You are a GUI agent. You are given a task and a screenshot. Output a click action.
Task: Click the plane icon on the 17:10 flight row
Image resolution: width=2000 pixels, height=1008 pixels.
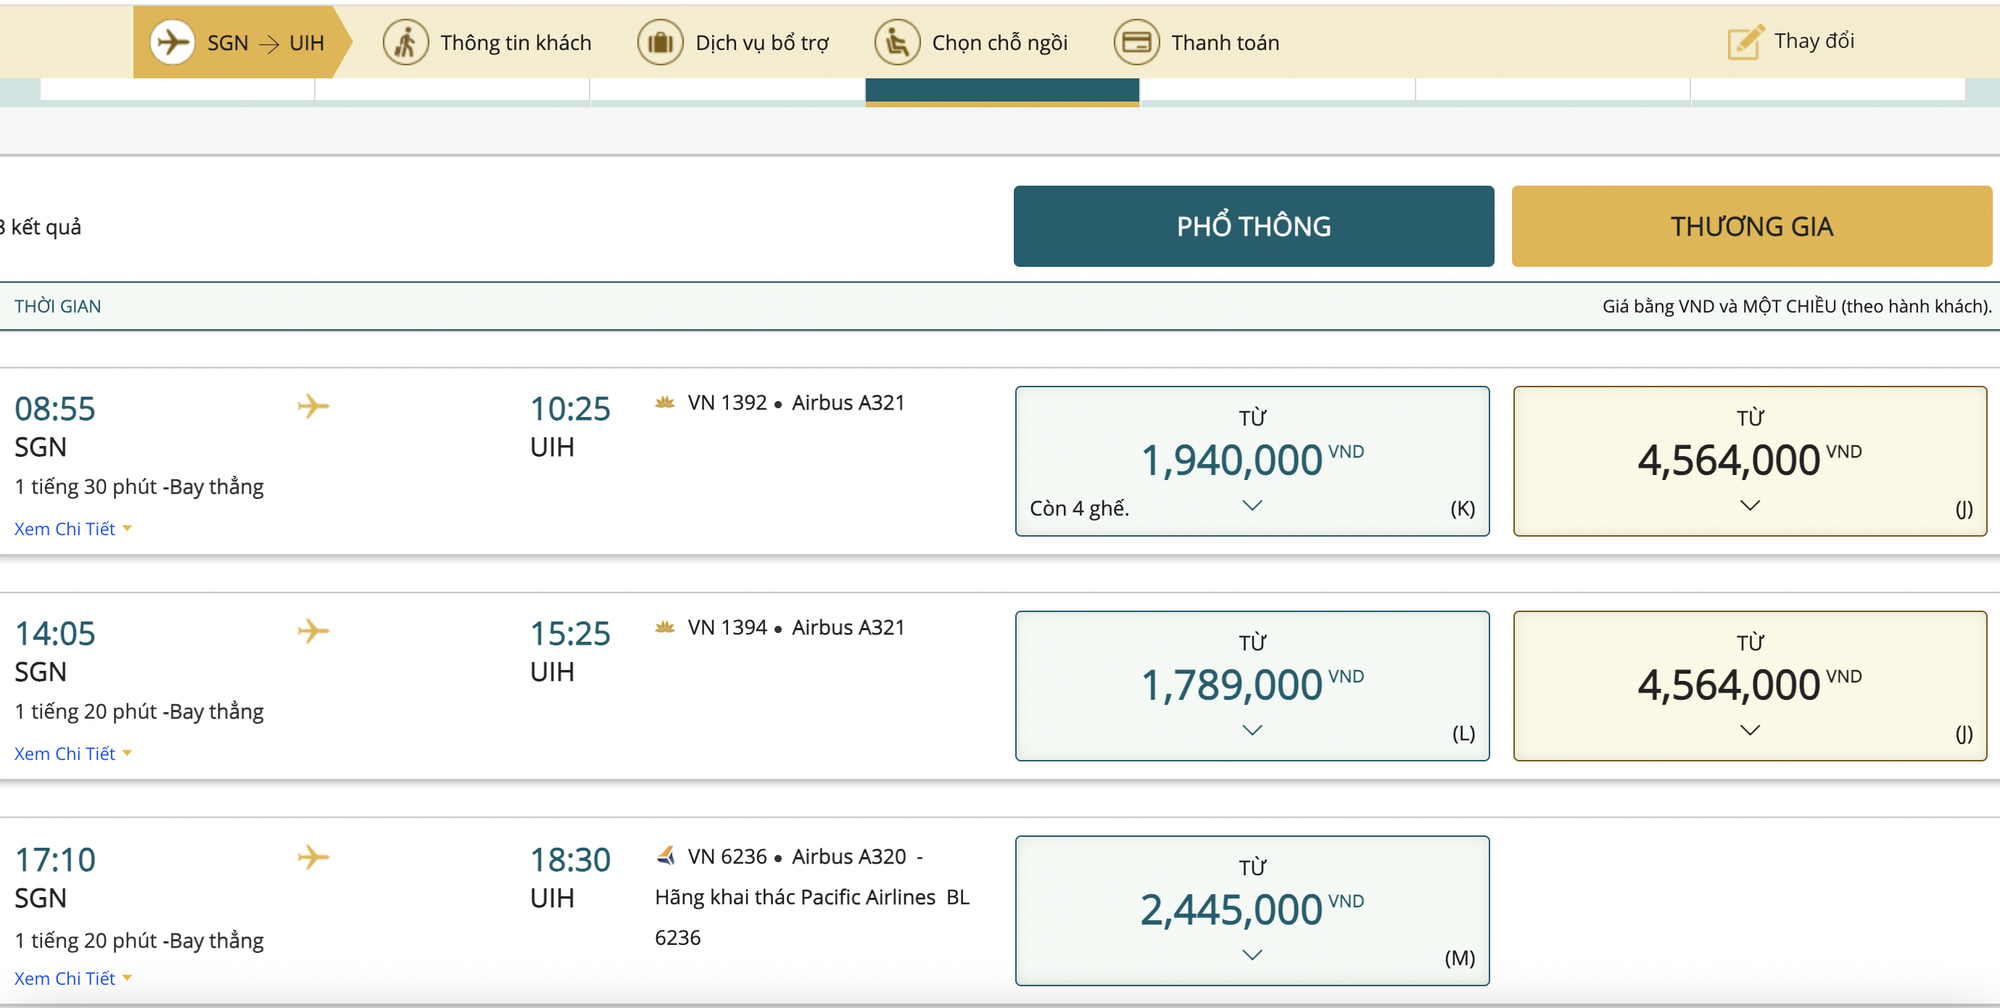(x=313, y=857)
